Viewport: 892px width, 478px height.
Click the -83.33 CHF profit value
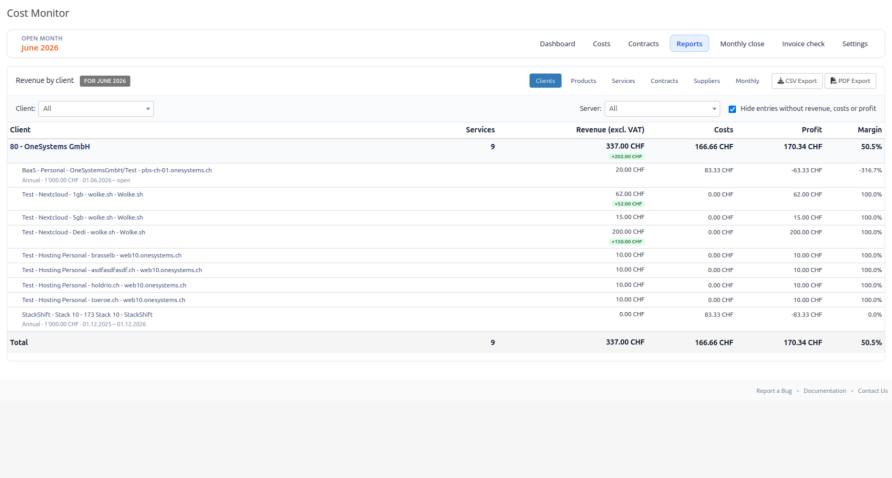pyautogui.click(x=807, y=315)
